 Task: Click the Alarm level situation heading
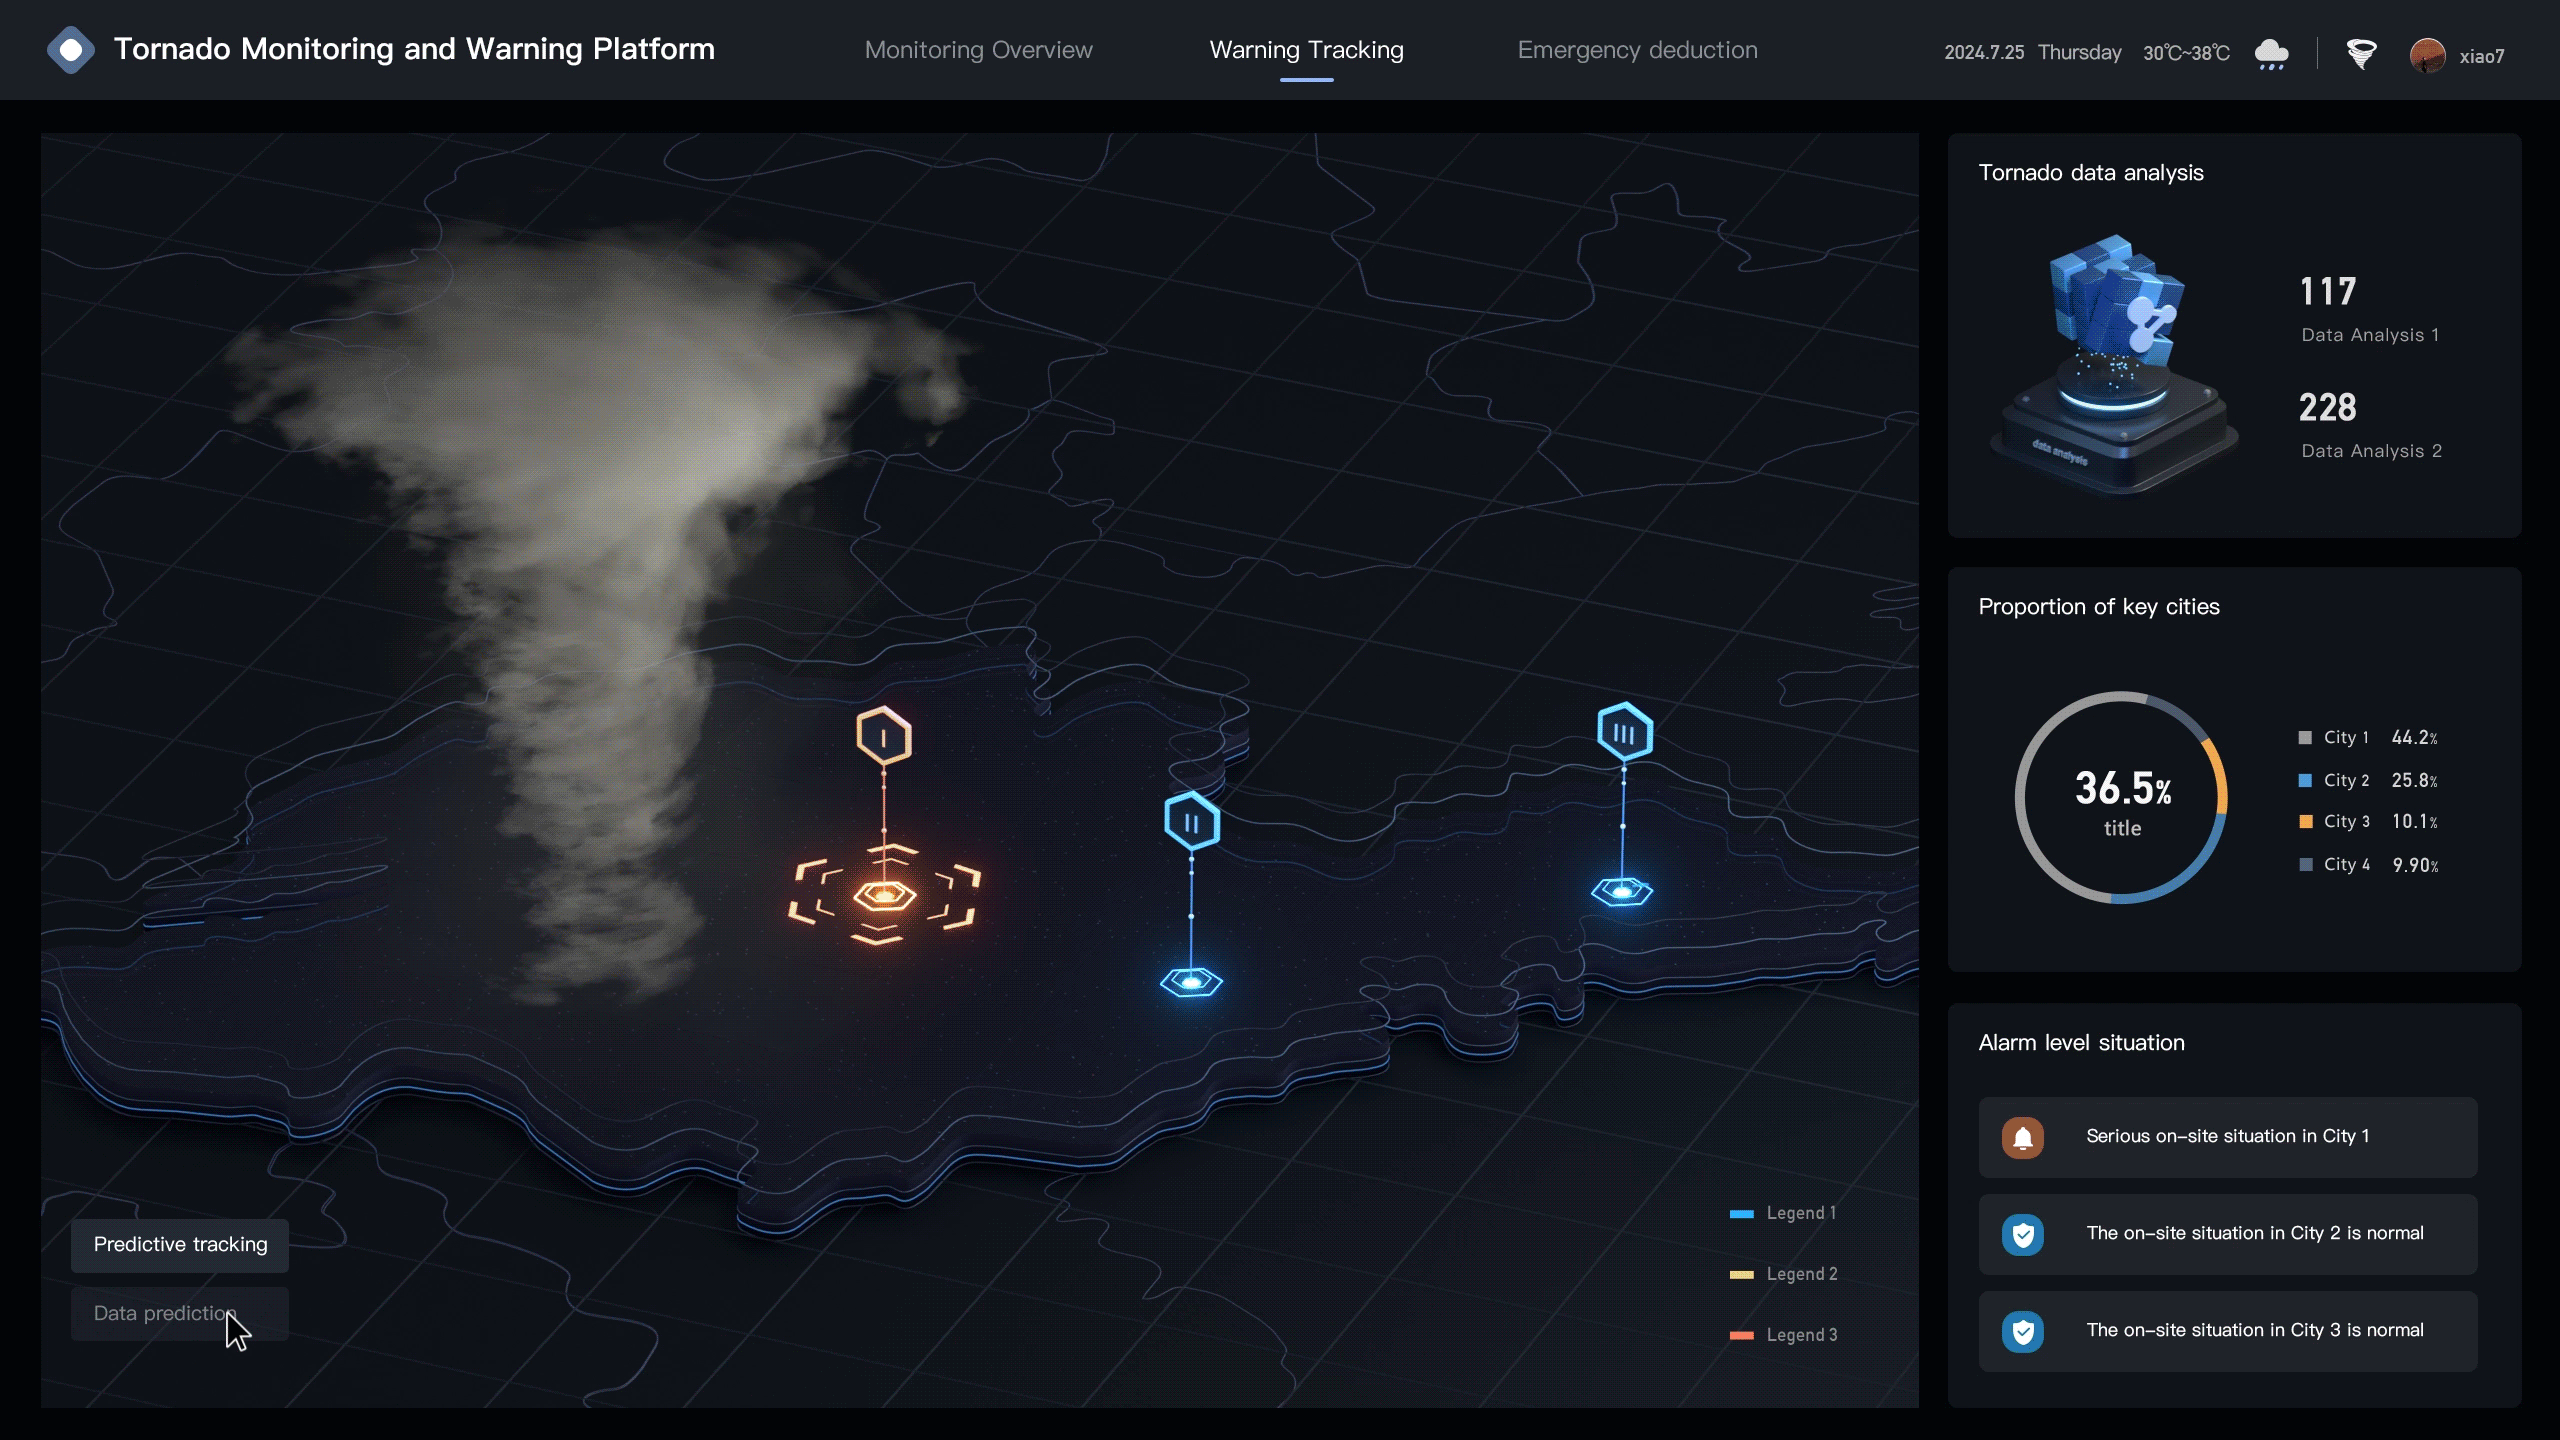click(x=2081, y=1043)
